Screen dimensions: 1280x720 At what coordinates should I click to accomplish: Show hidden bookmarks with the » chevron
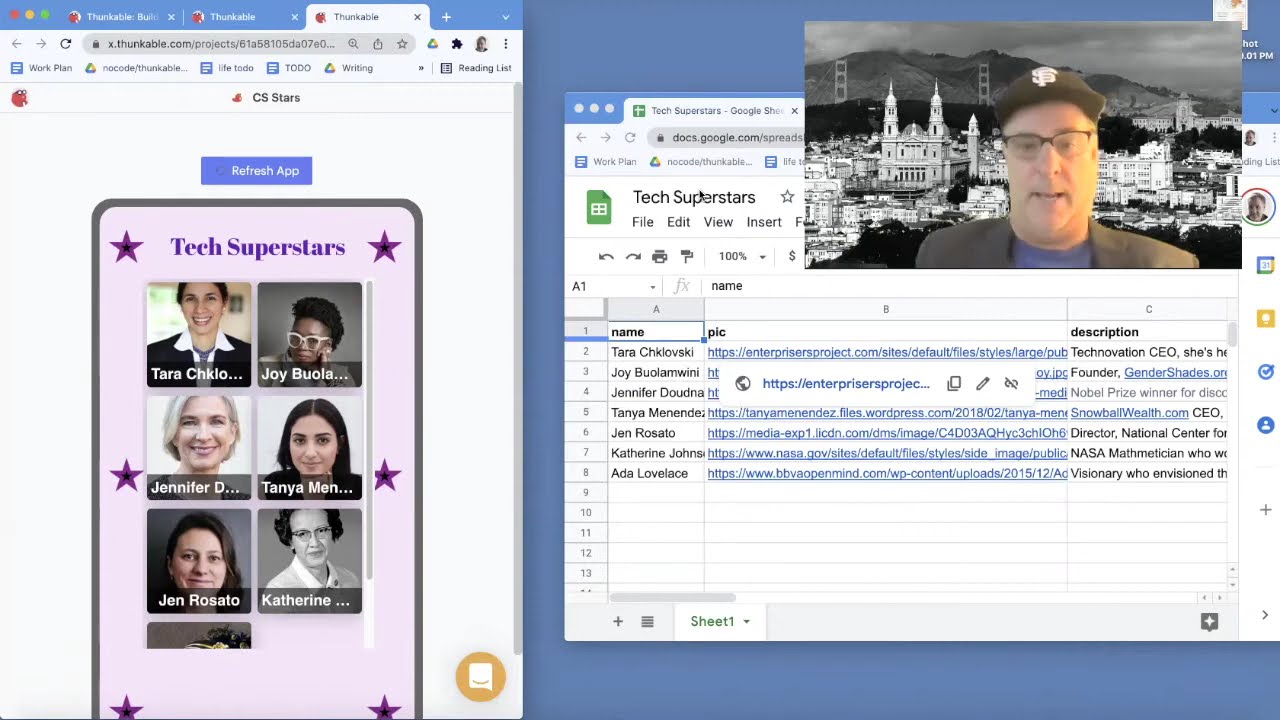[x=421, y=68]
